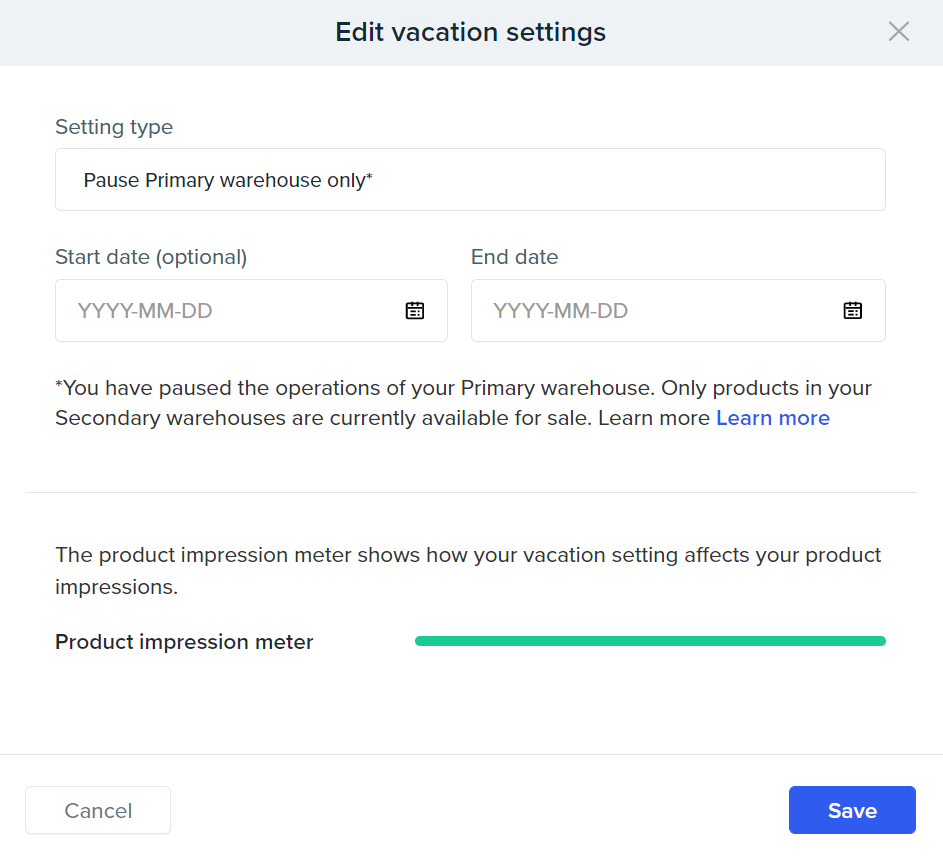Open the End date calendar picker icon
The height and width of the screenshot is (861, 943).
point(852,310)
